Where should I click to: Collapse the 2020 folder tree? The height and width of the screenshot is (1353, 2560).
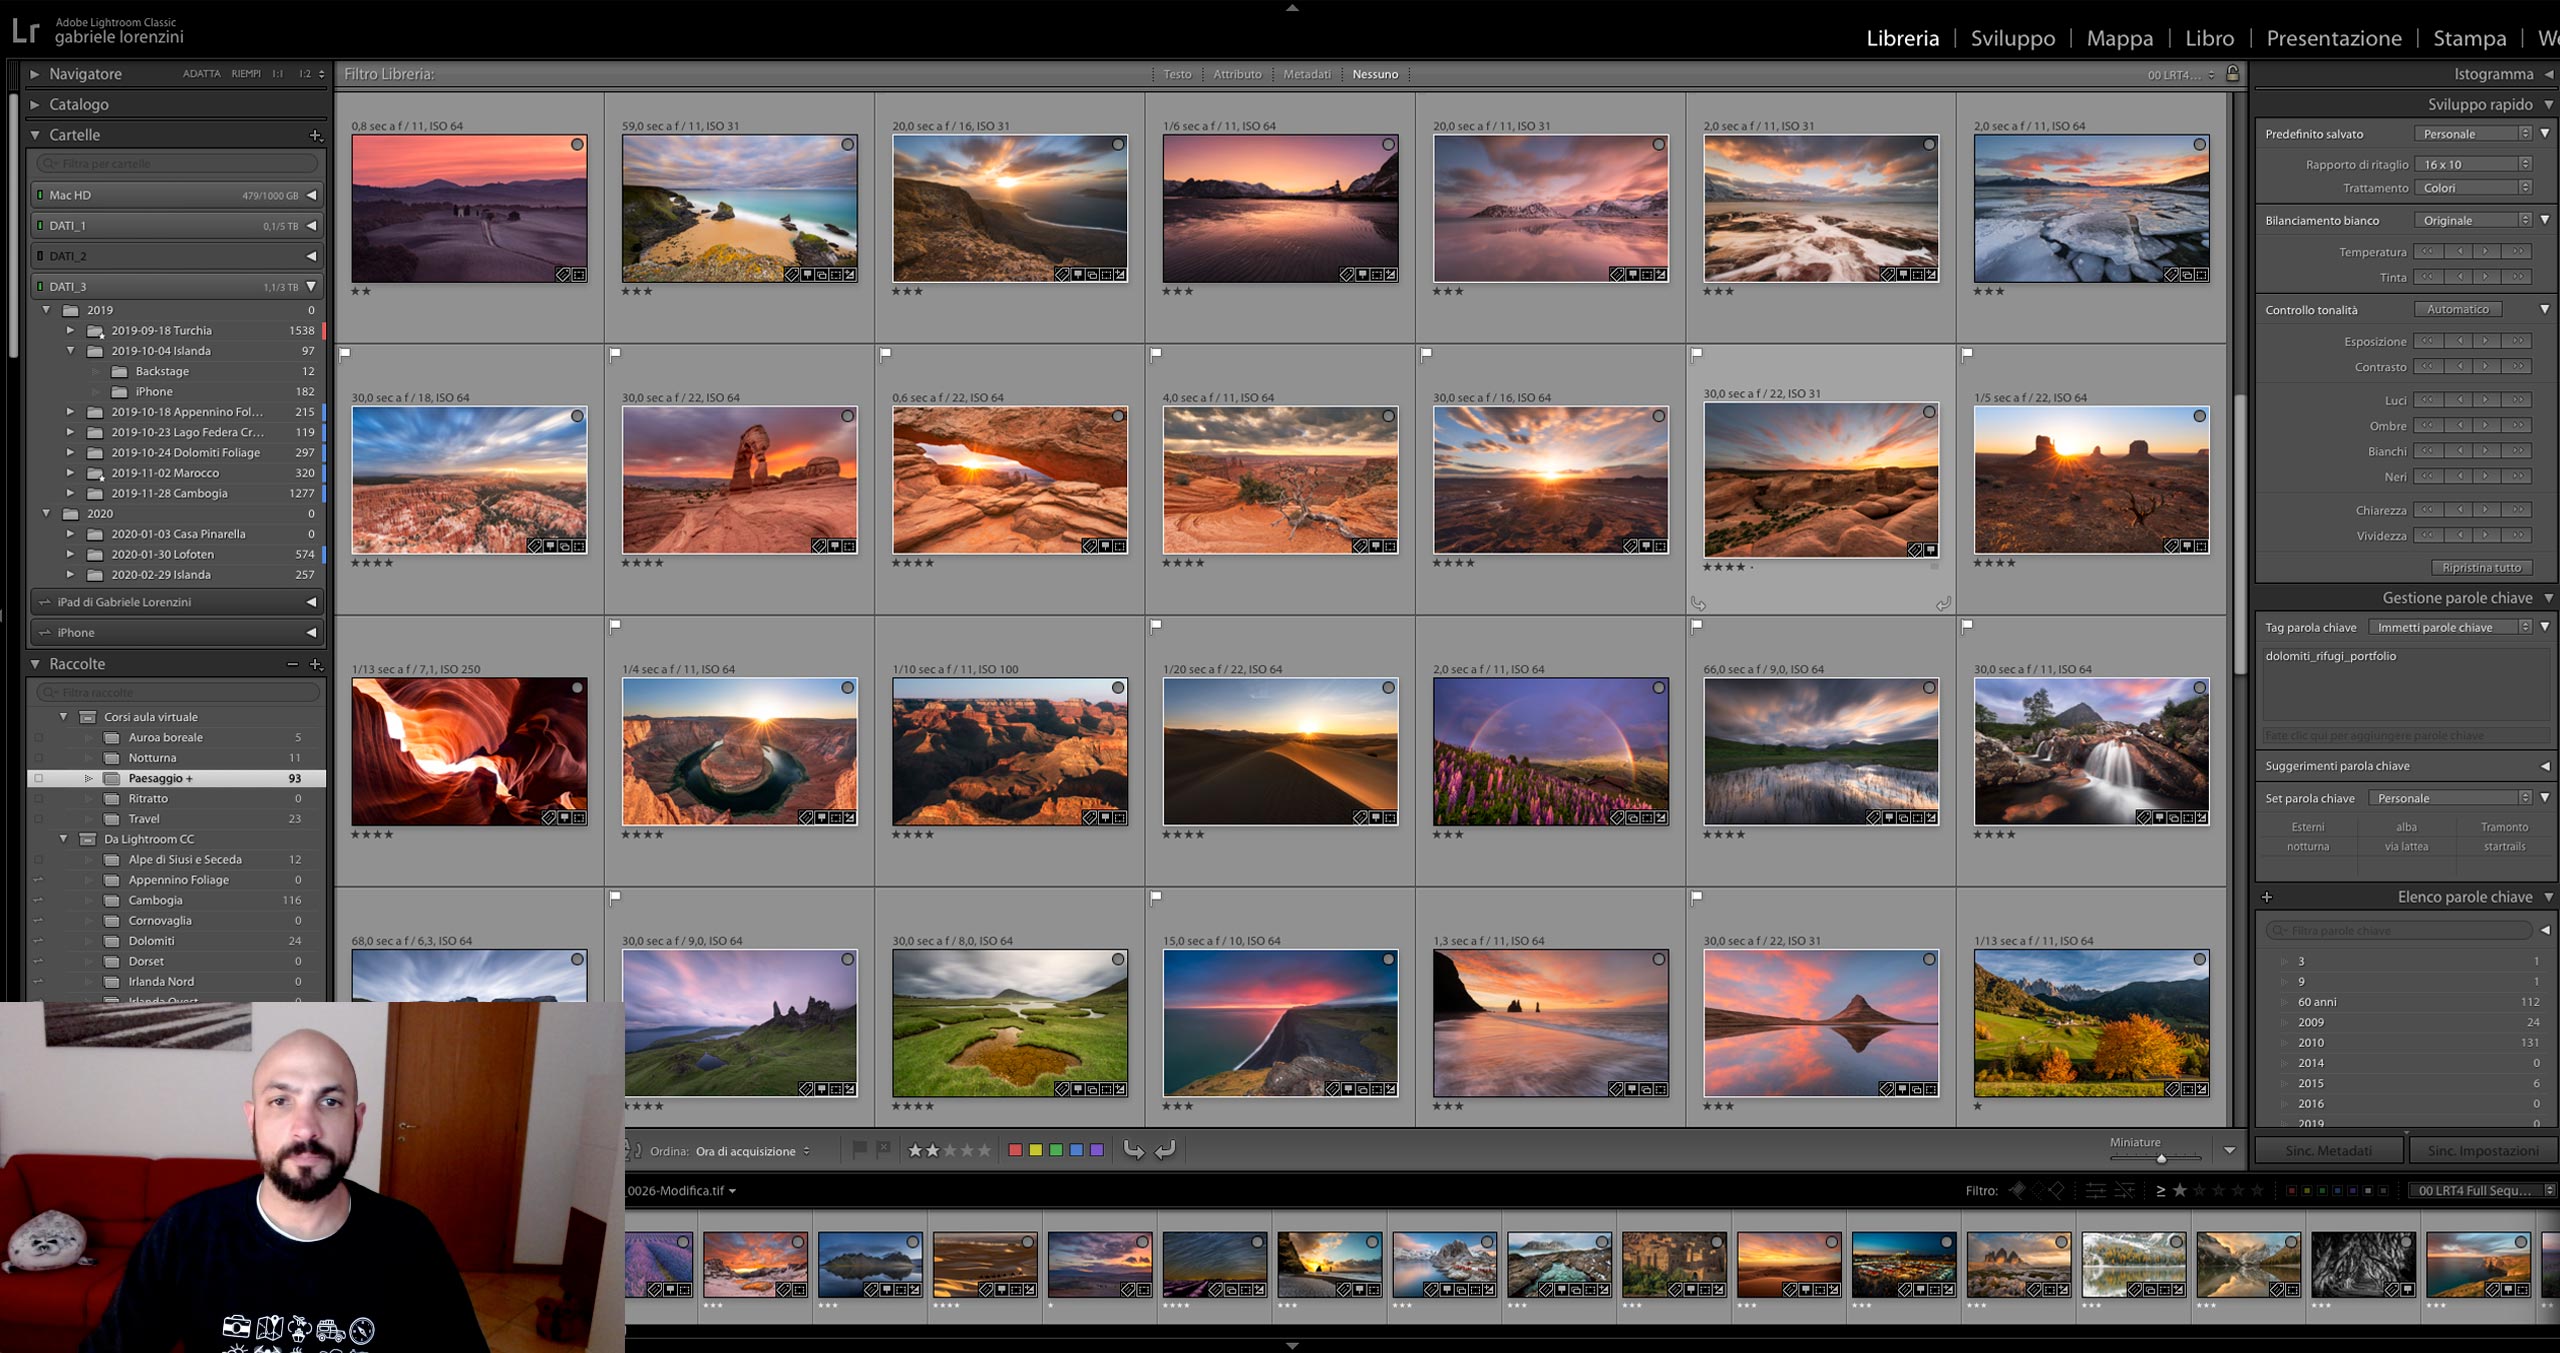pyautogui.click(x=46, y=513)
